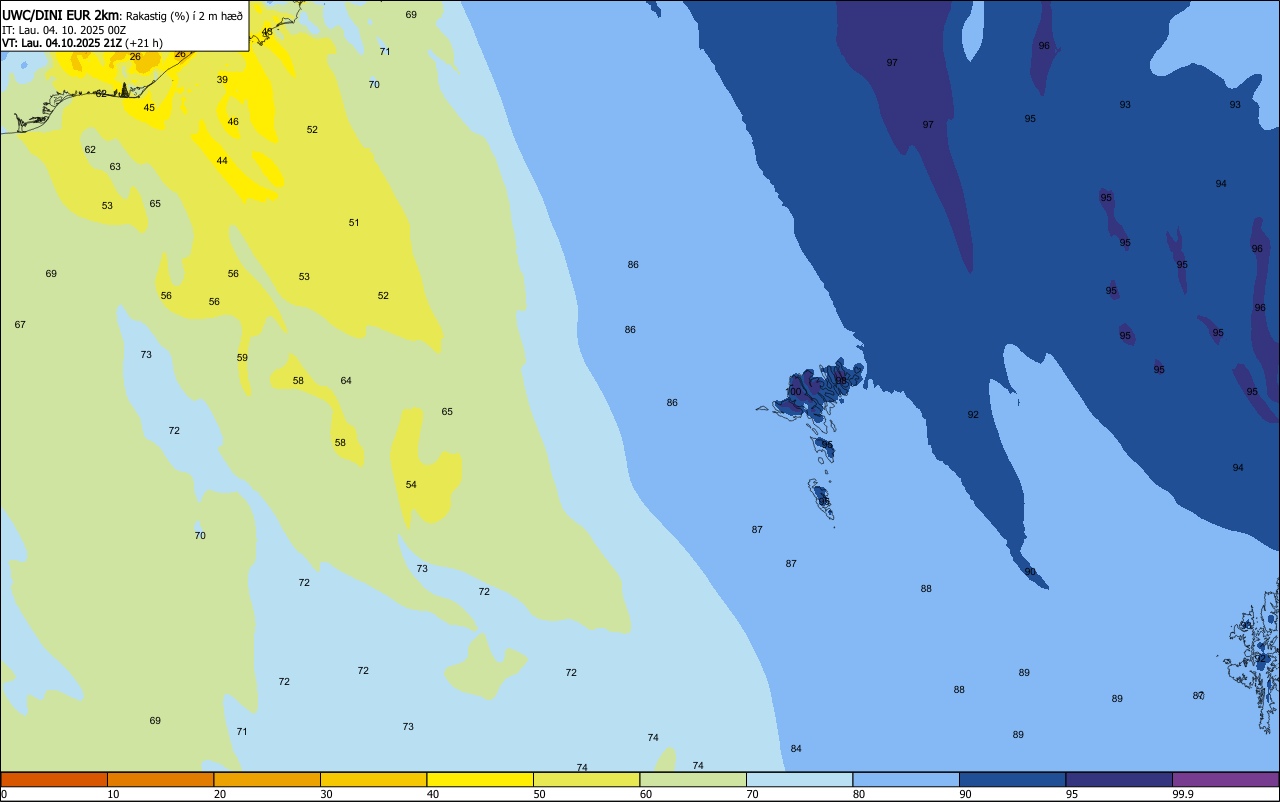Click the humidity value 100 on the islands
Viewport: 1280px width, 802px height.
(x=793, y=392)
